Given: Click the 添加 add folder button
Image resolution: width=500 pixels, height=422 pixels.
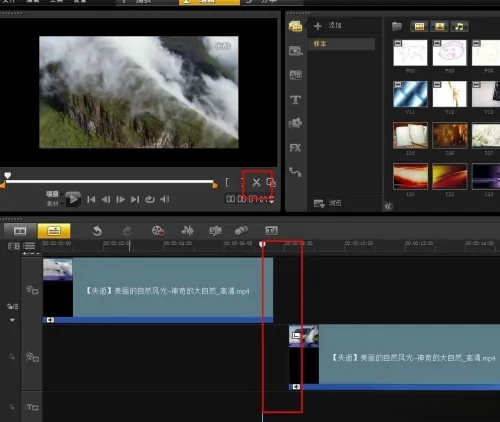Looking at the screenshot, I should pyautogui.click(x=328, y=25).
